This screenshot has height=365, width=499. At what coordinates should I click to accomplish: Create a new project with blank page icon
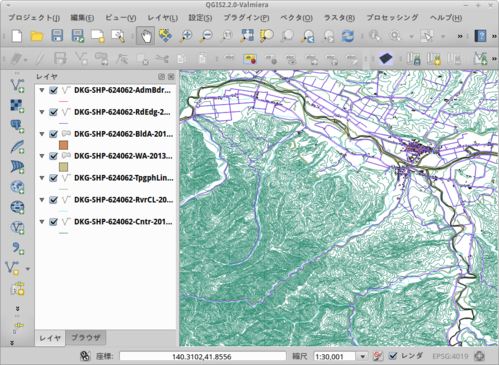click(17, 36)
